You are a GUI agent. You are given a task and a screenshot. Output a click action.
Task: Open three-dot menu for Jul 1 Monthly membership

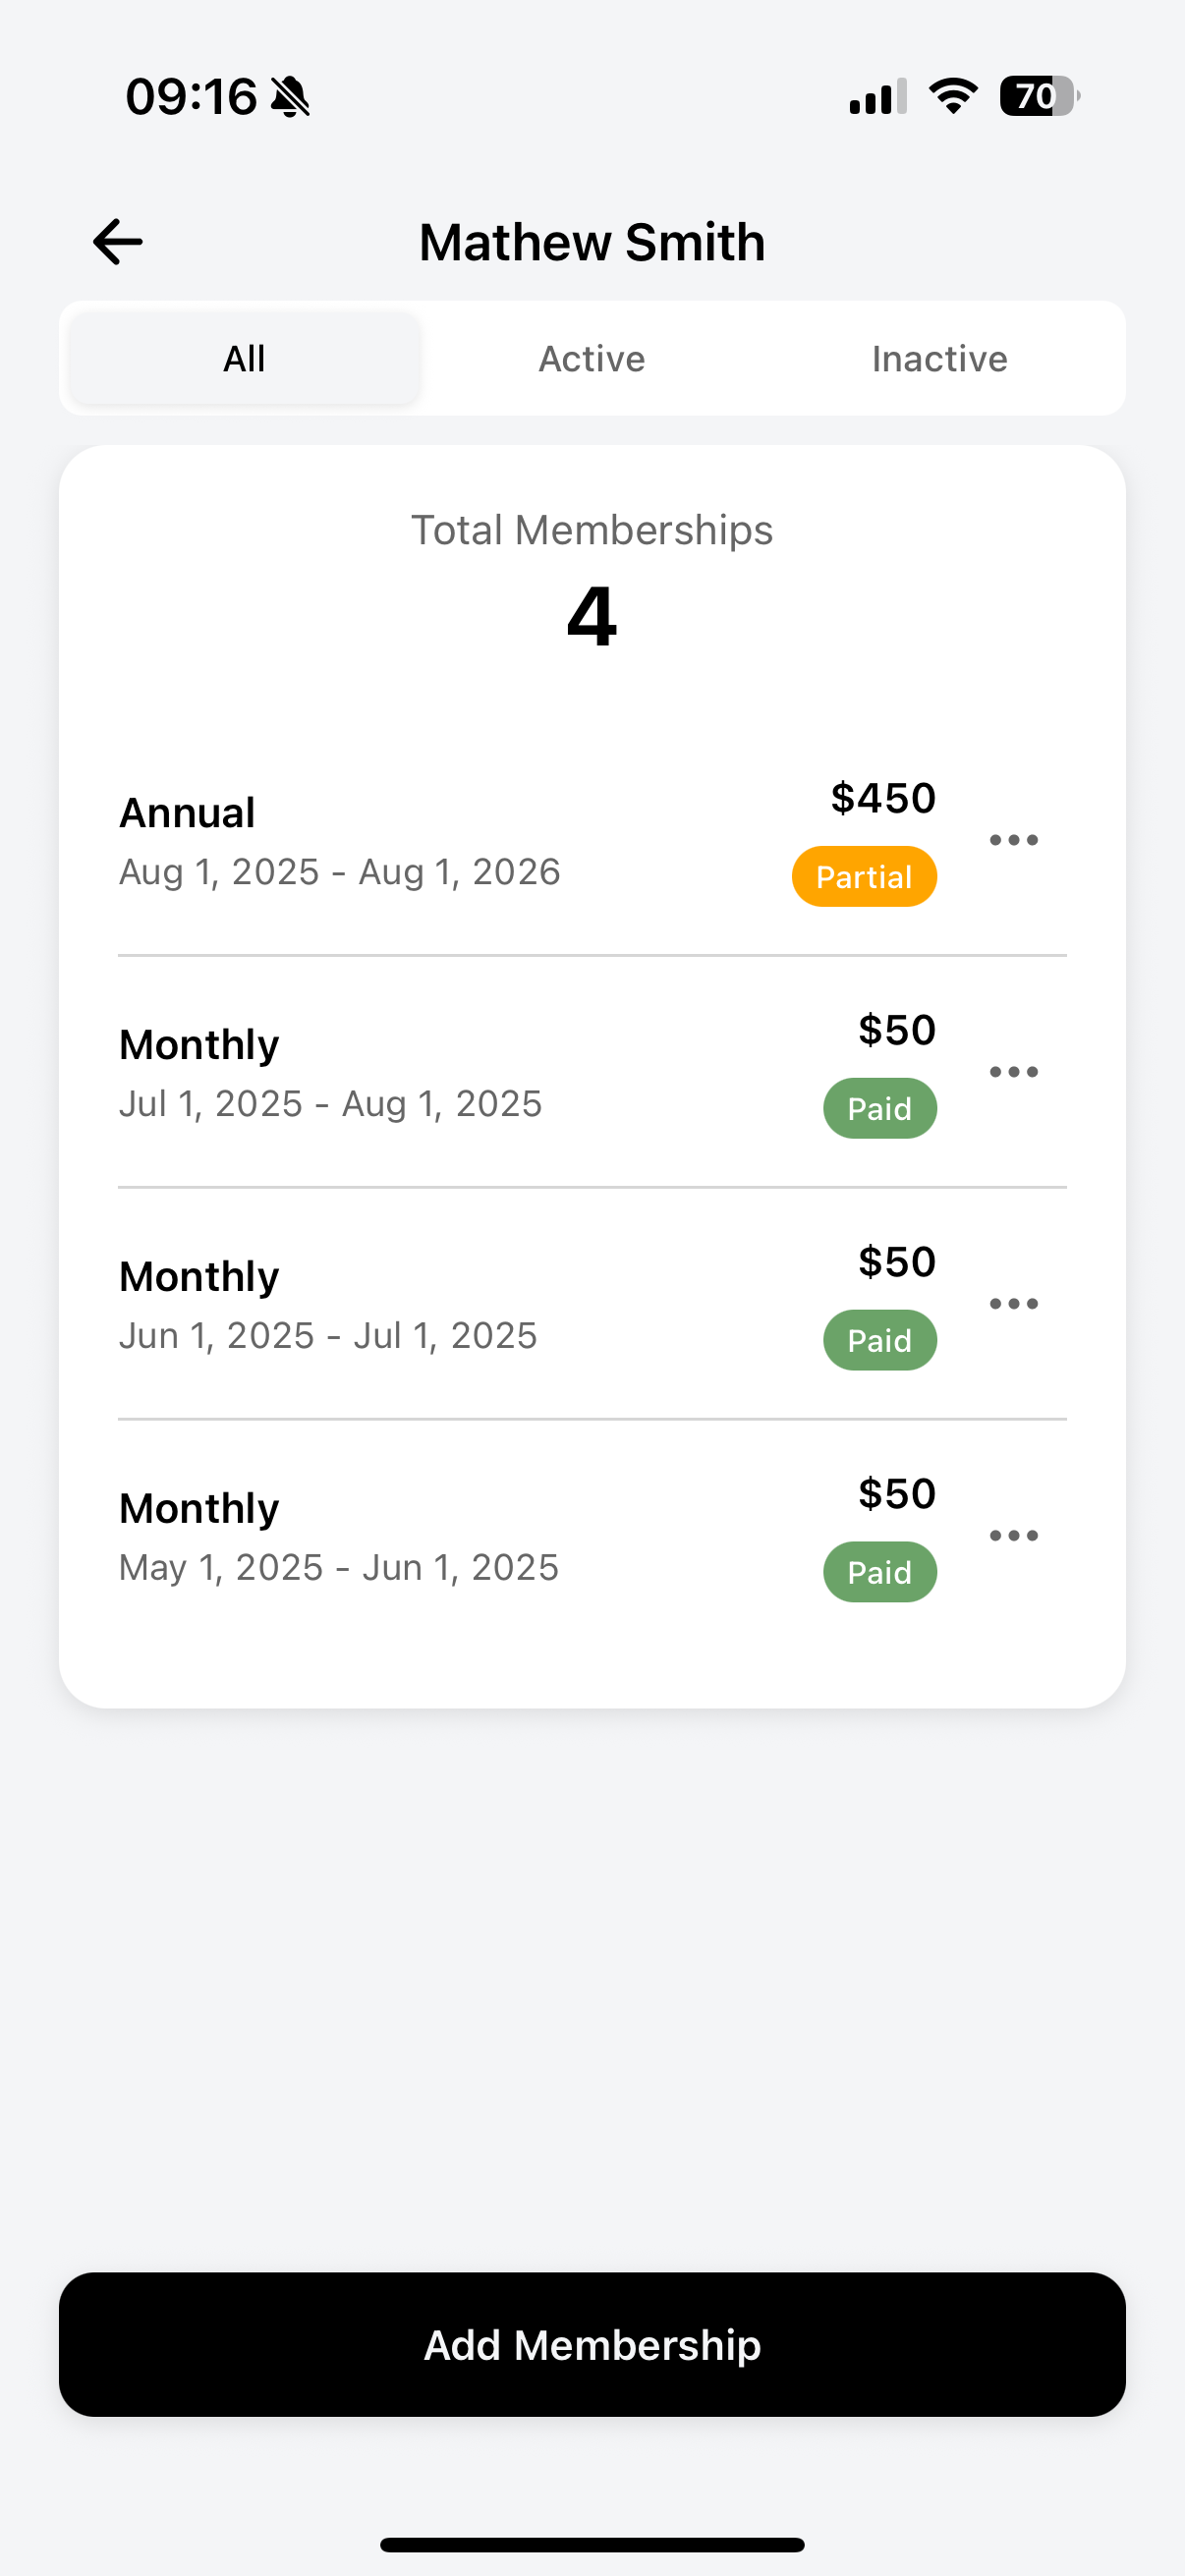pos(1013,1072)
